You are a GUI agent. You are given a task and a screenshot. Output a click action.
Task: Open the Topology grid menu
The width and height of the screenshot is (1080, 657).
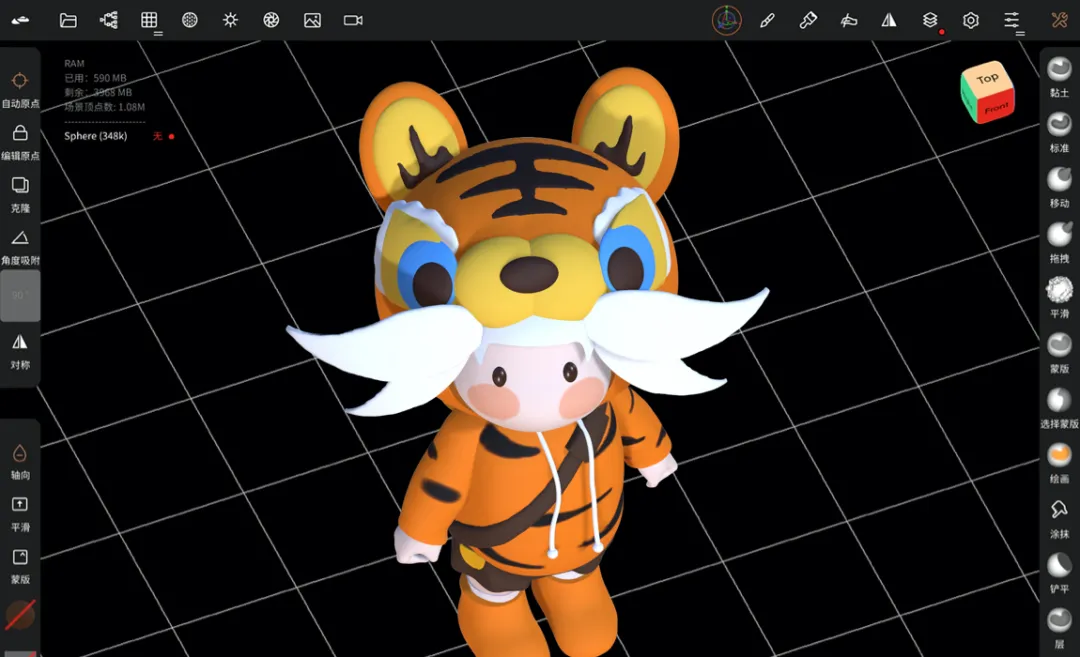click(149, 20)
